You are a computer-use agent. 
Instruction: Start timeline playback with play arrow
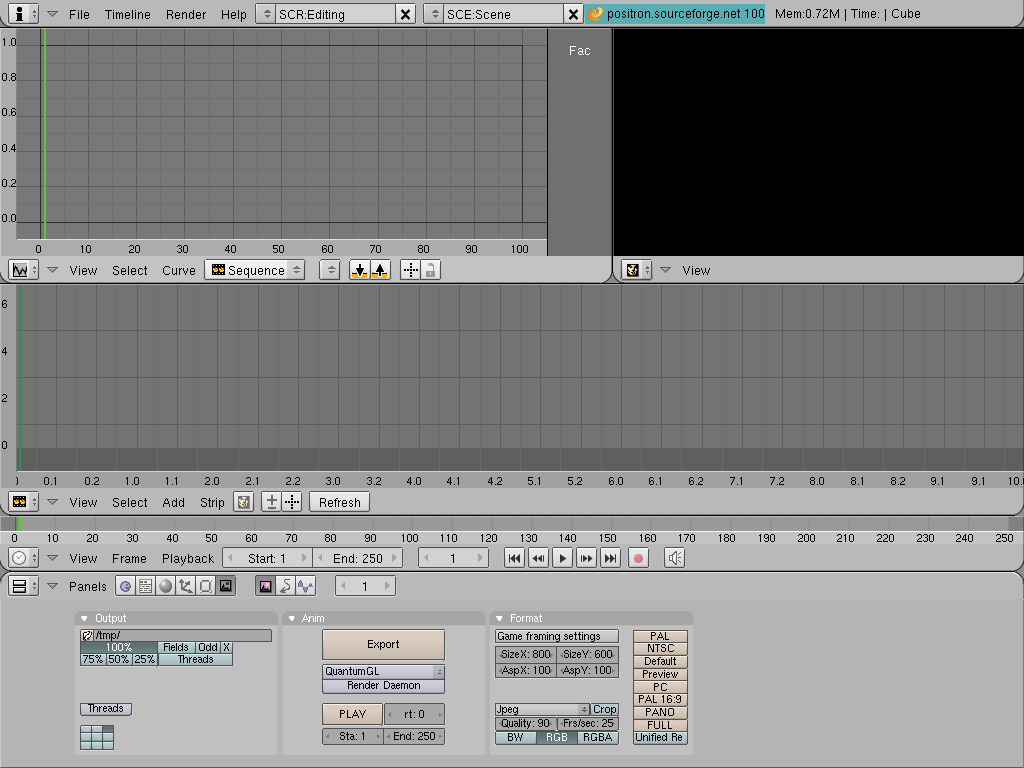tap(562, 558)
